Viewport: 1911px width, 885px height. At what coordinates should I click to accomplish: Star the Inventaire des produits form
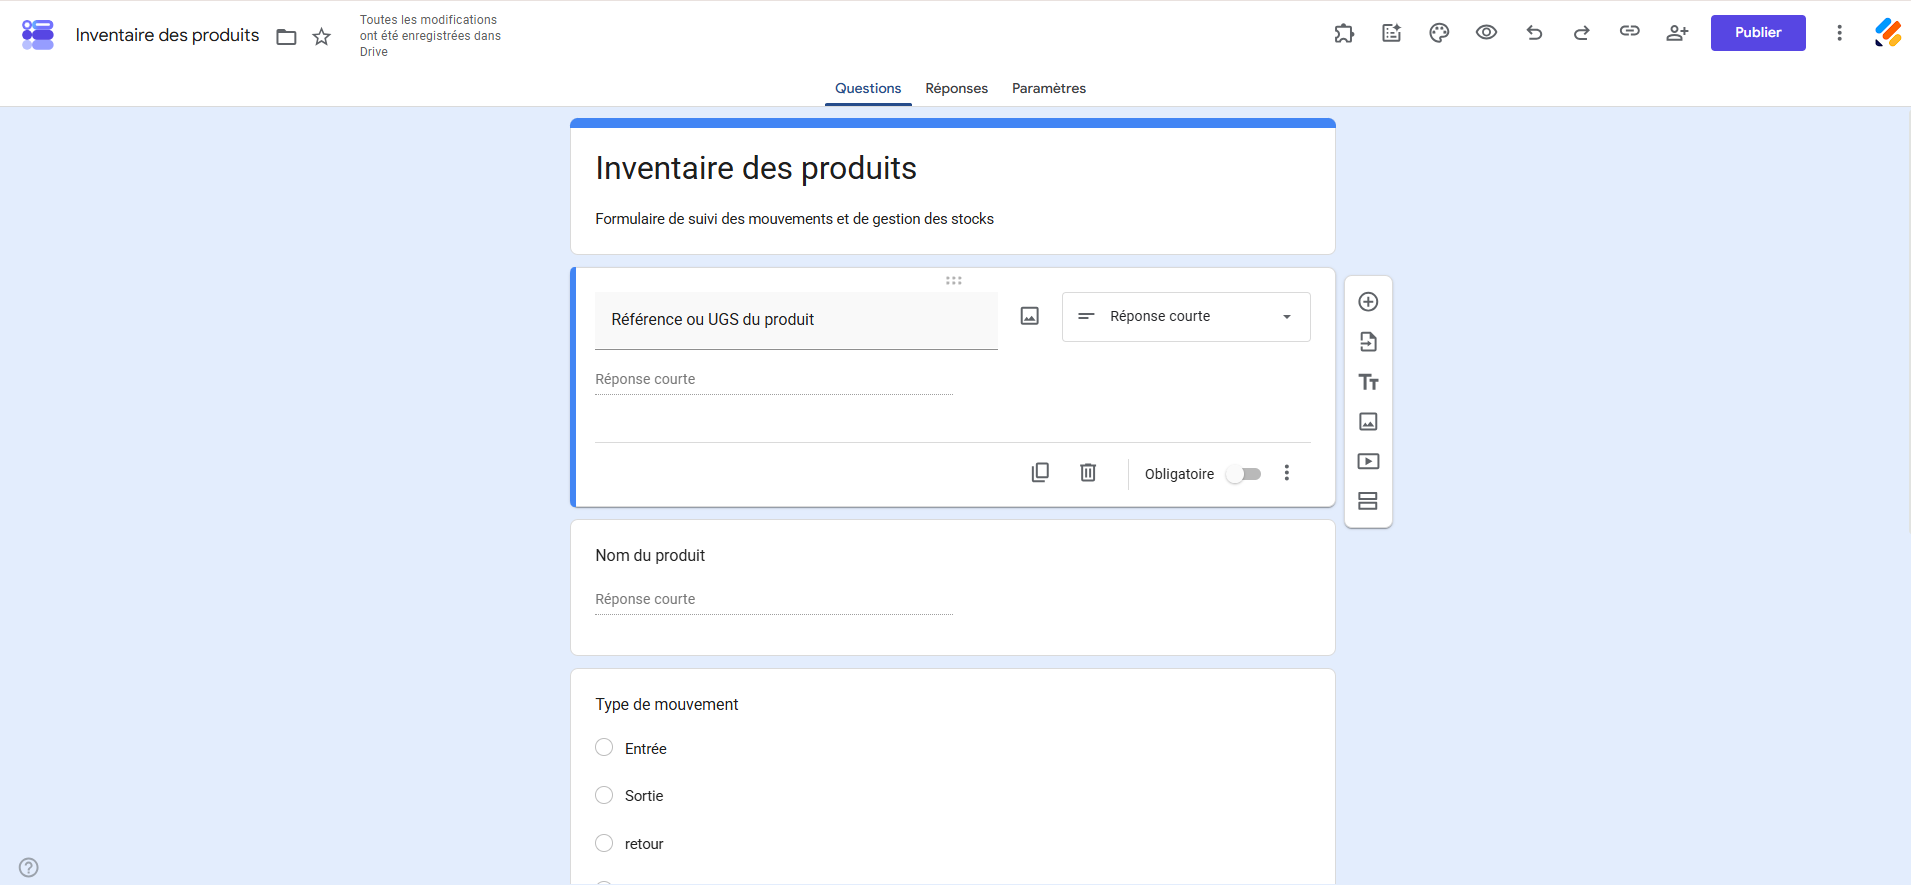(321, 37)
